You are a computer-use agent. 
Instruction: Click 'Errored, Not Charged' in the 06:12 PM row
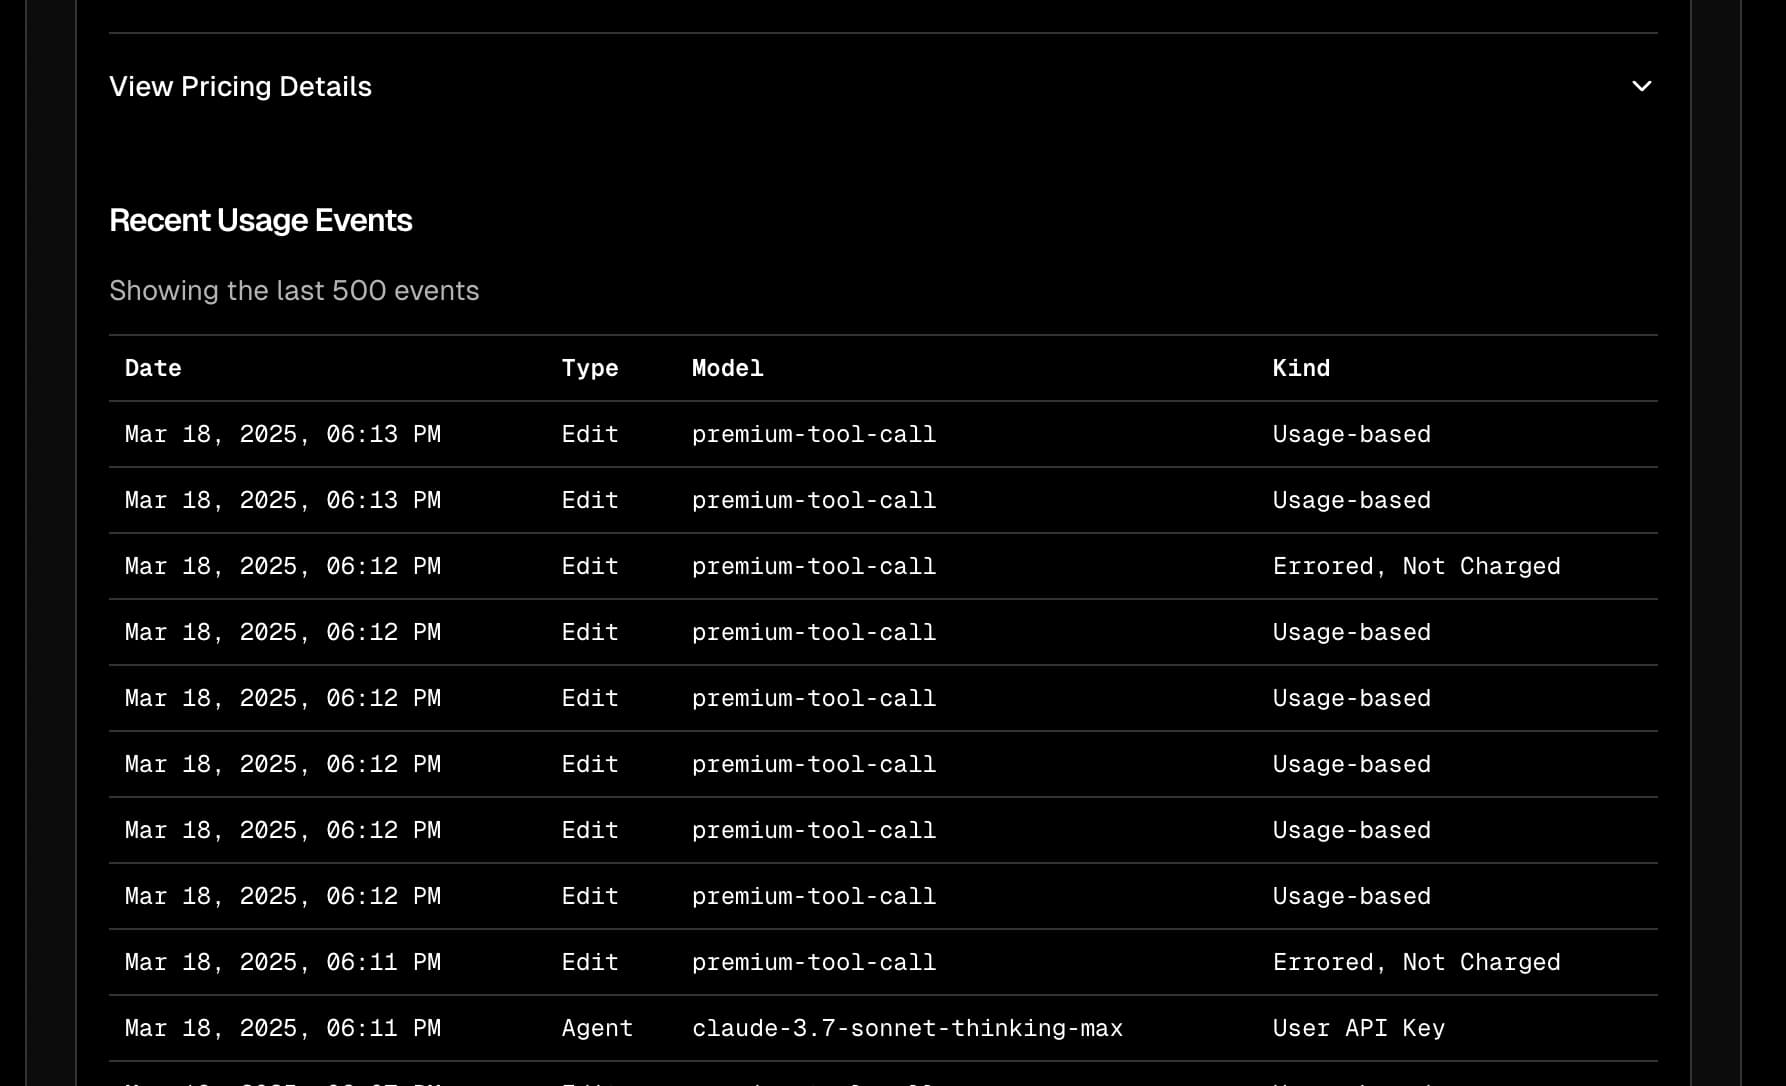click(x=1416, y=566)
